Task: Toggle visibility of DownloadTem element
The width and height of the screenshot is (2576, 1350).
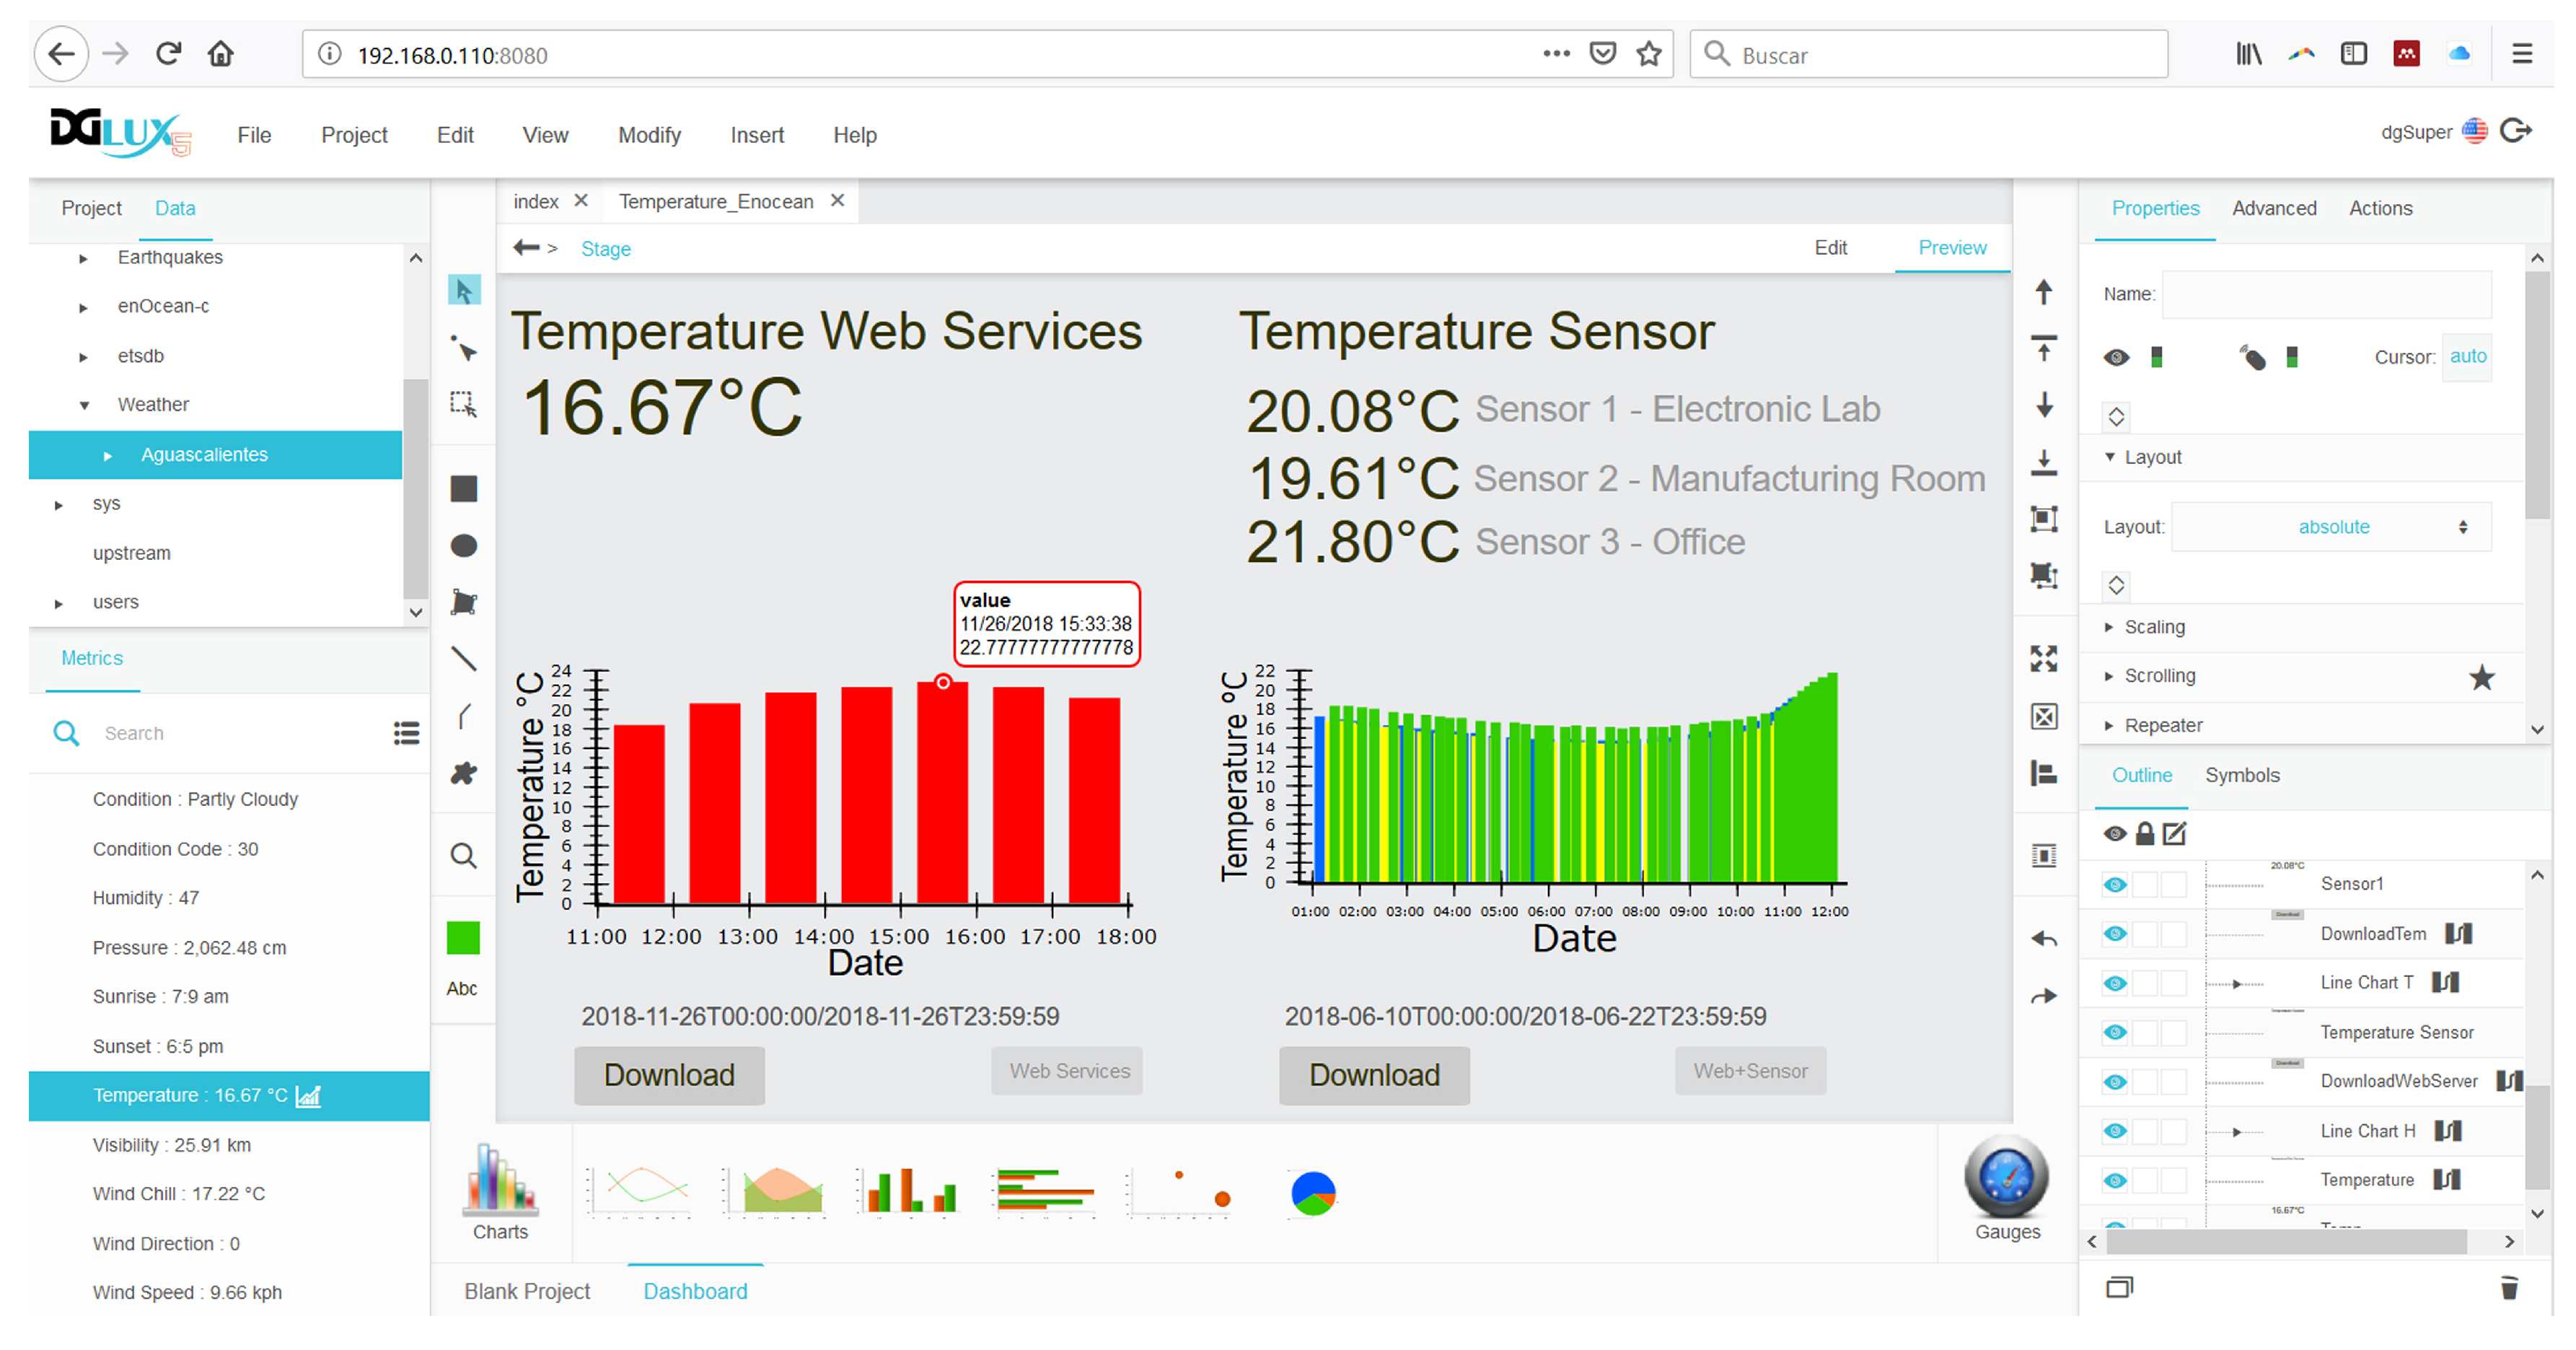Action: tap(2114, 934)
